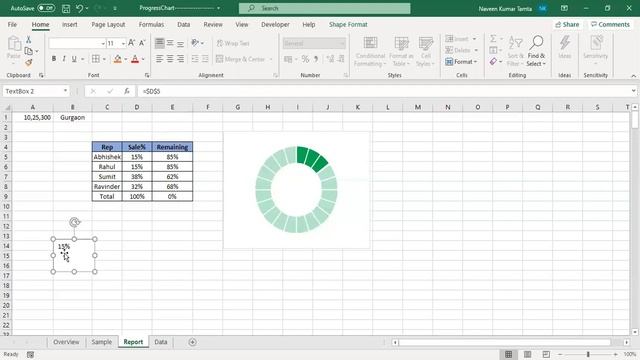Click the rotate handle above the text box
The height and width of the screenshot is (360, 640).
click(74, 222)
